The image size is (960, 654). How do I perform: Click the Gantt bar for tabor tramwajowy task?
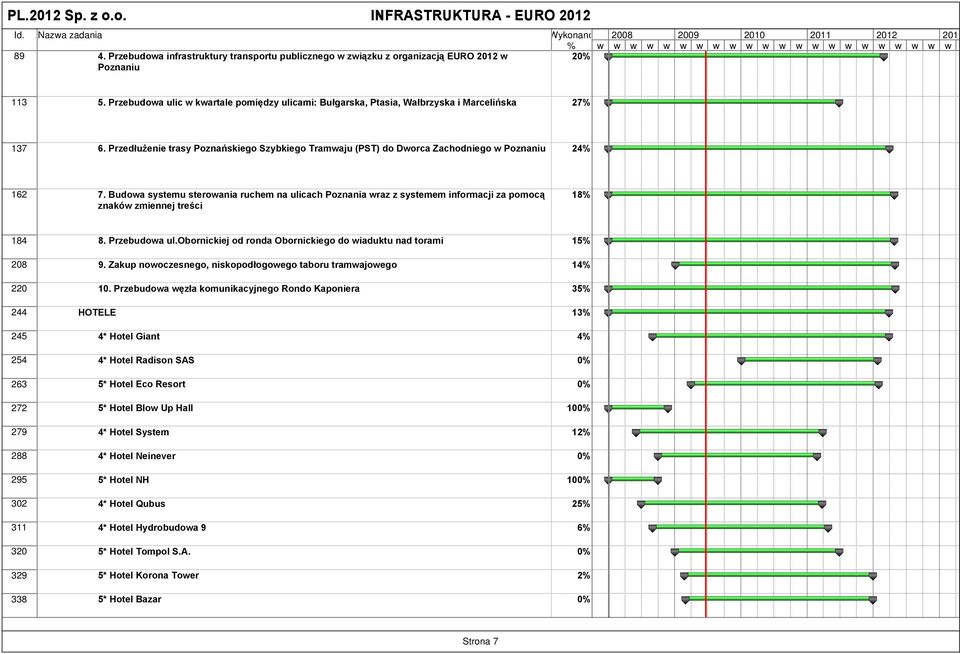pyautogui.click(x=785, y=265)
